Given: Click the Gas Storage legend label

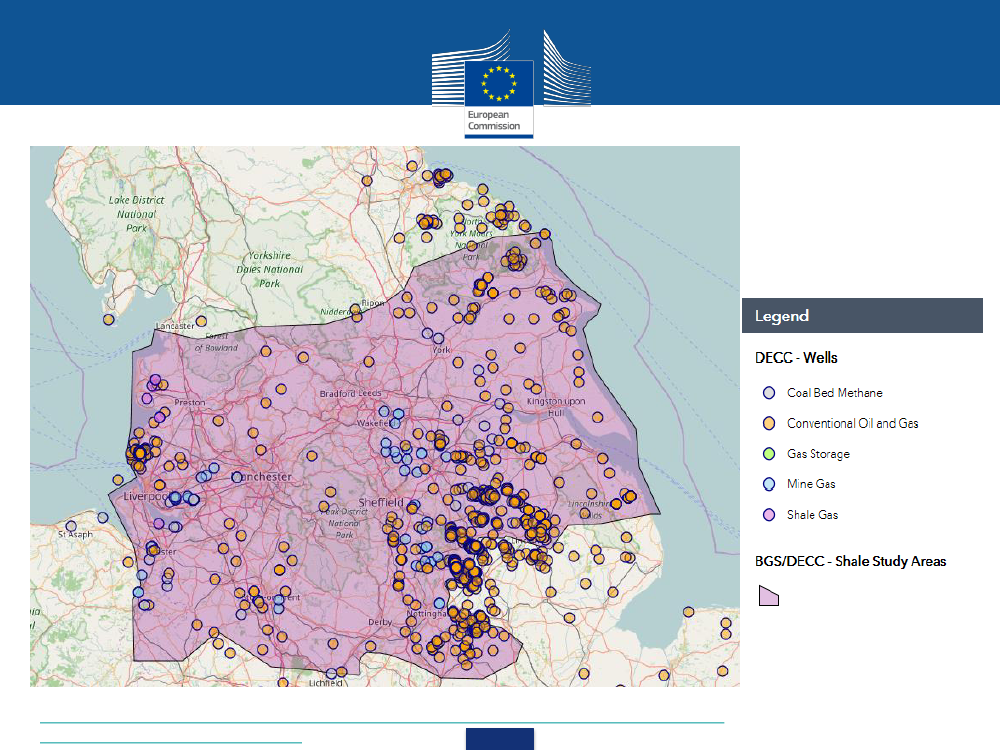Looking at the screenshot, I should click(x=818, y=454).
